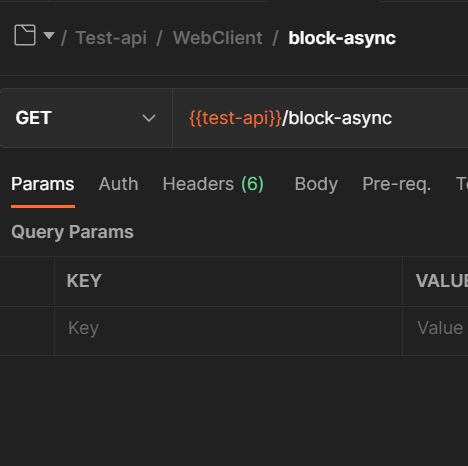This screenshot has height=466, width=468.
Task: Click the KEY column header
Action: point(84,281)
